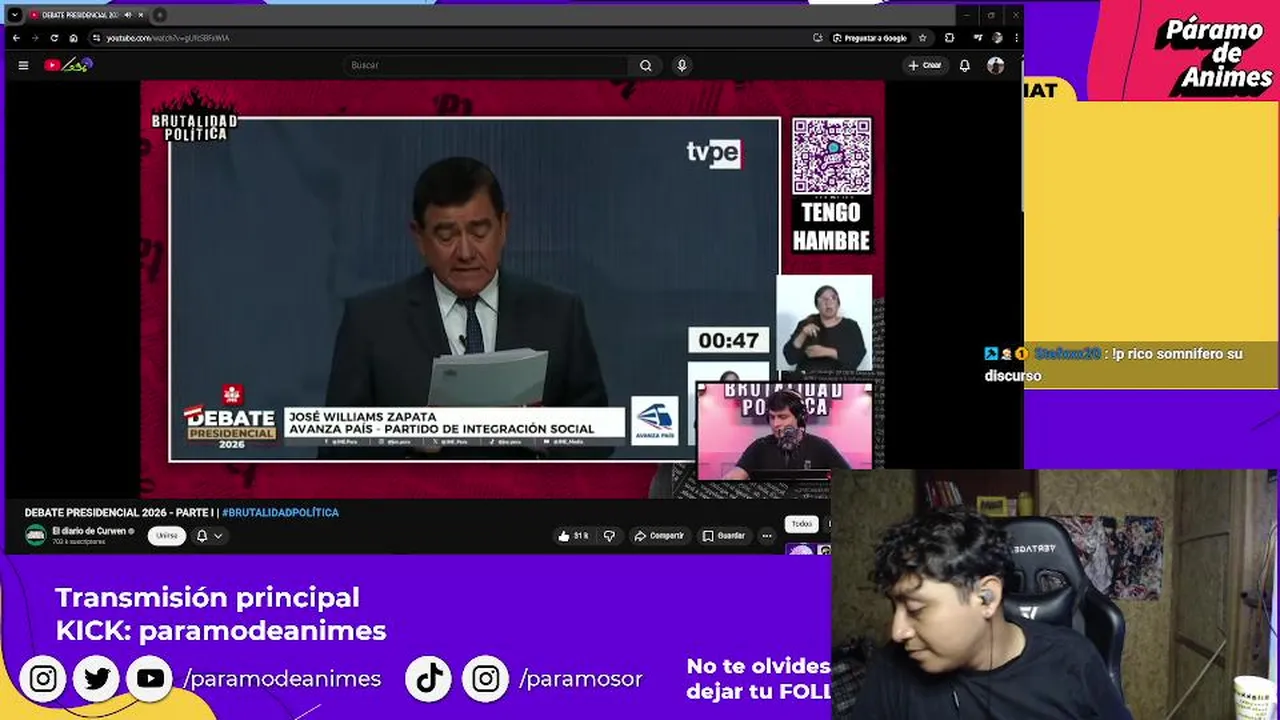The width and height of the screenshot is (1280, 720).
Task: Go to the browser home page
Action: (x=73, y=38)
